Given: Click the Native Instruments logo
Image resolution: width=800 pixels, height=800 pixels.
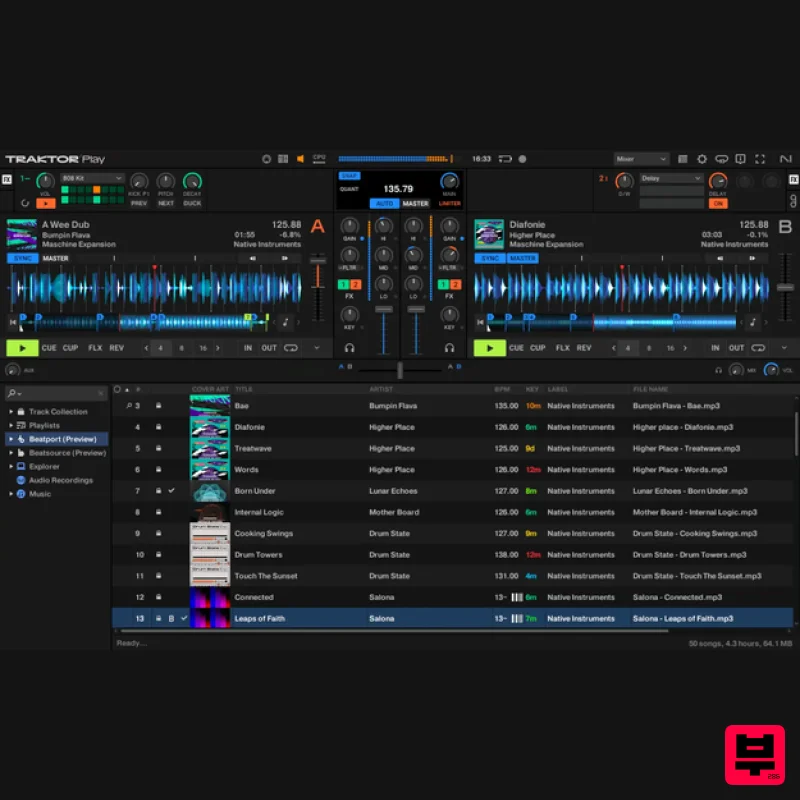Looking at the screenshot, I should tap(786, 159).
